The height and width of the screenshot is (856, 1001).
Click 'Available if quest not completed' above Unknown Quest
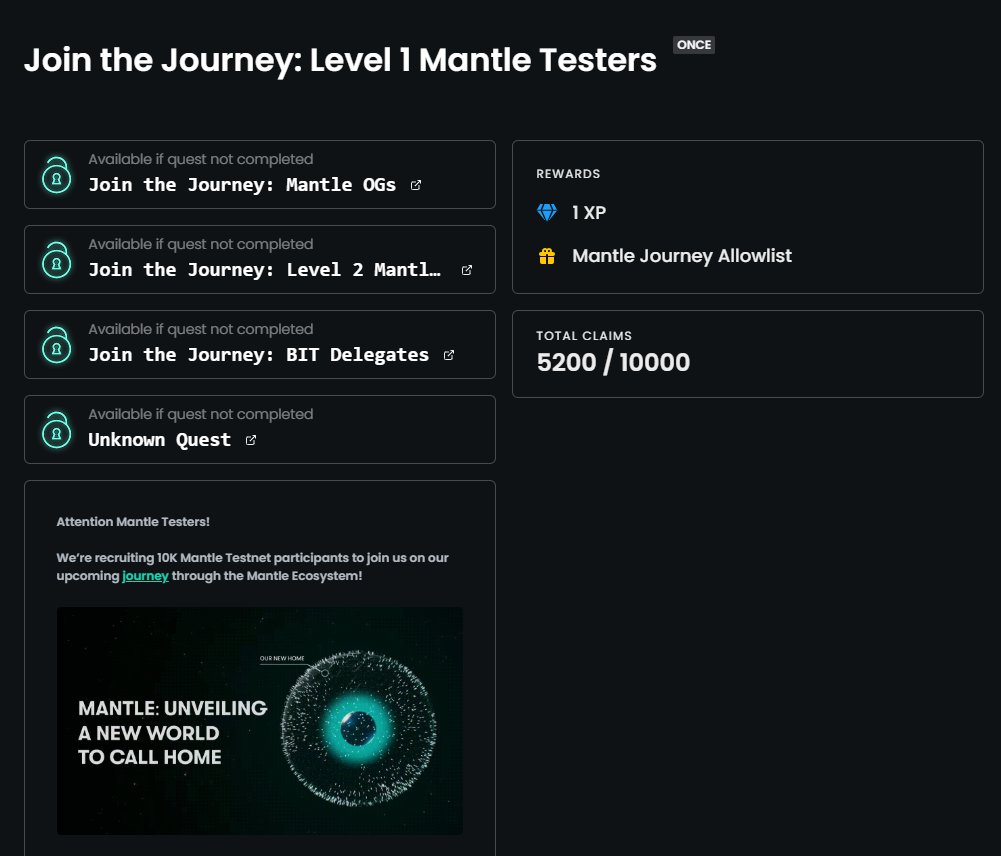pos(201,414)
